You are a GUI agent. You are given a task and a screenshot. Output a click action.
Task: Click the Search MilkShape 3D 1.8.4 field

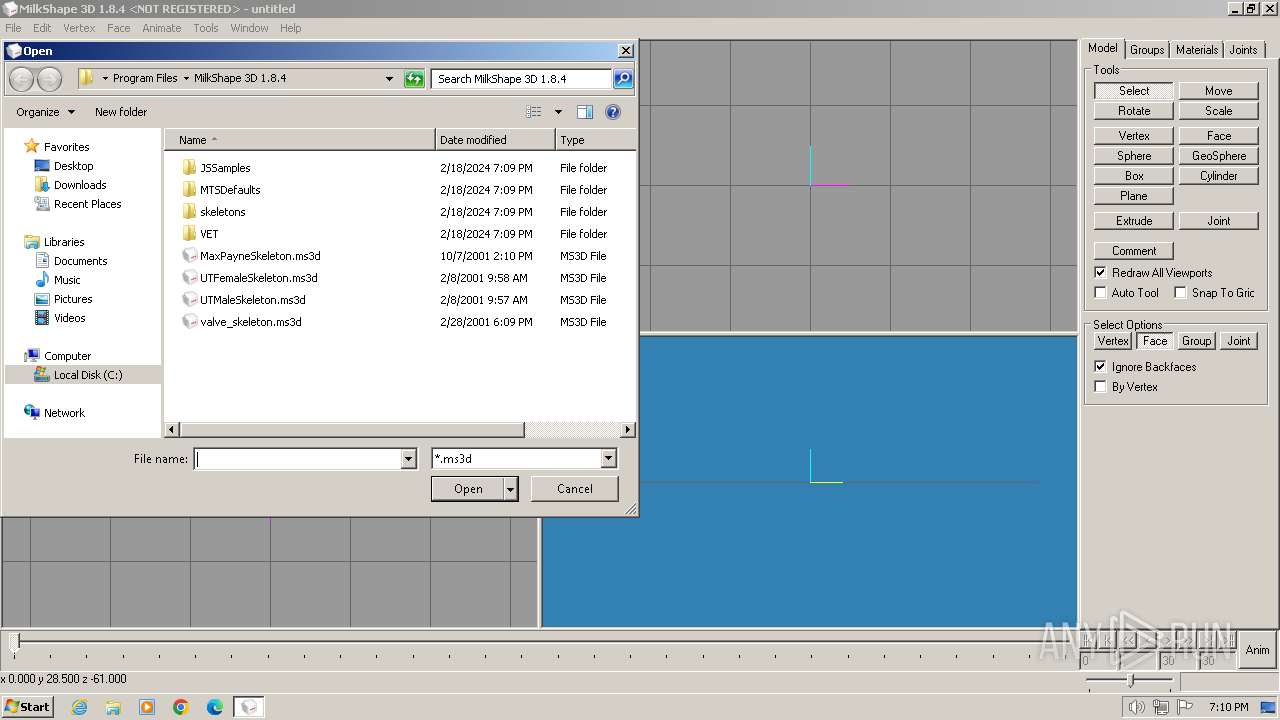[521, 78]
